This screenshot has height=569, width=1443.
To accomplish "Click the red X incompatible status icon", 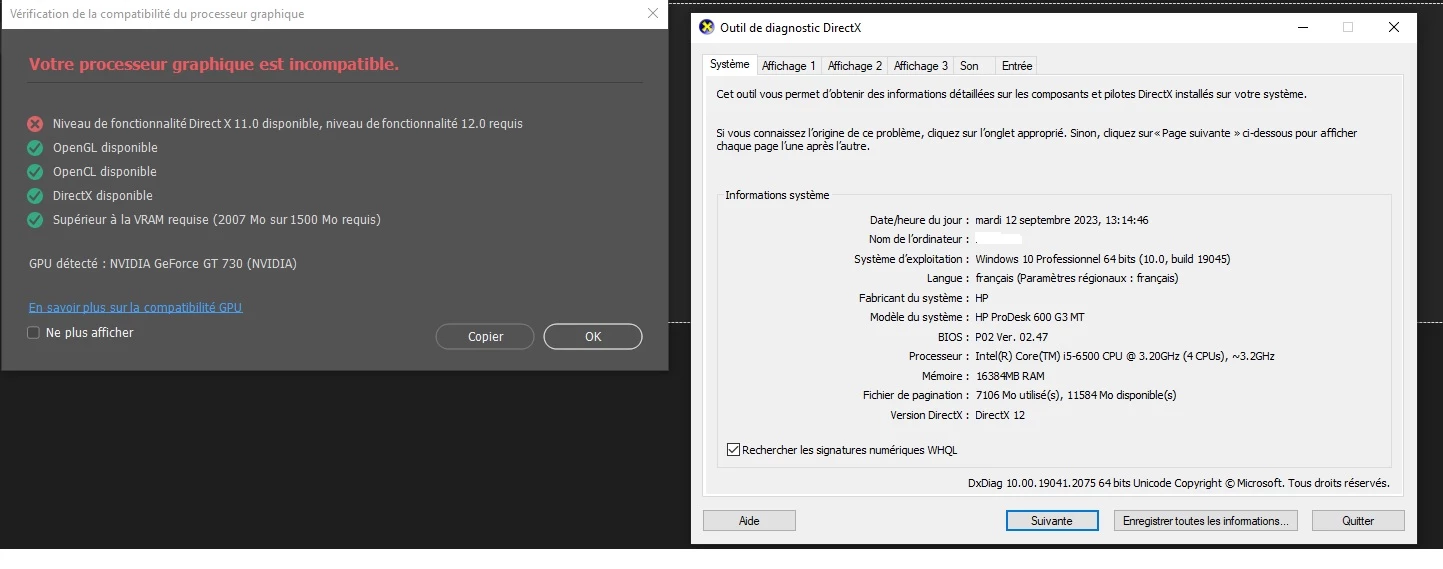I will [35, 124].
